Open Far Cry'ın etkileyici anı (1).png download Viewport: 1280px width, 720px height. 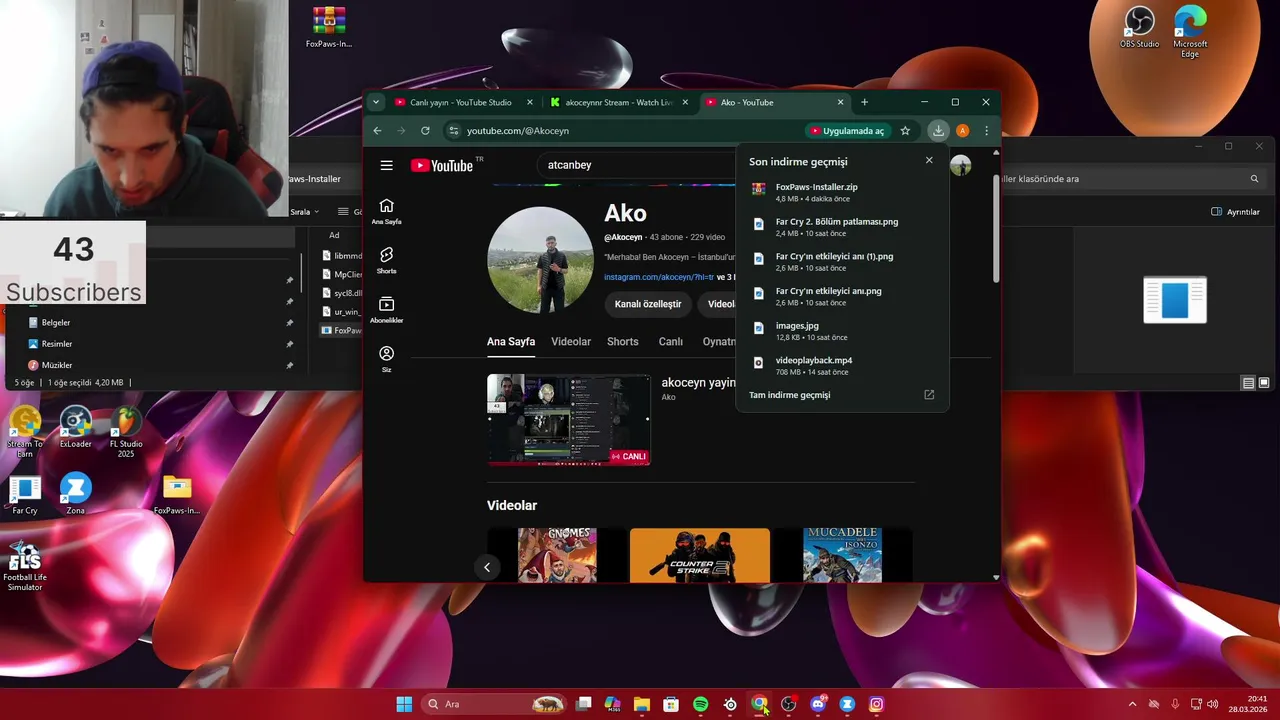point(842,262)
